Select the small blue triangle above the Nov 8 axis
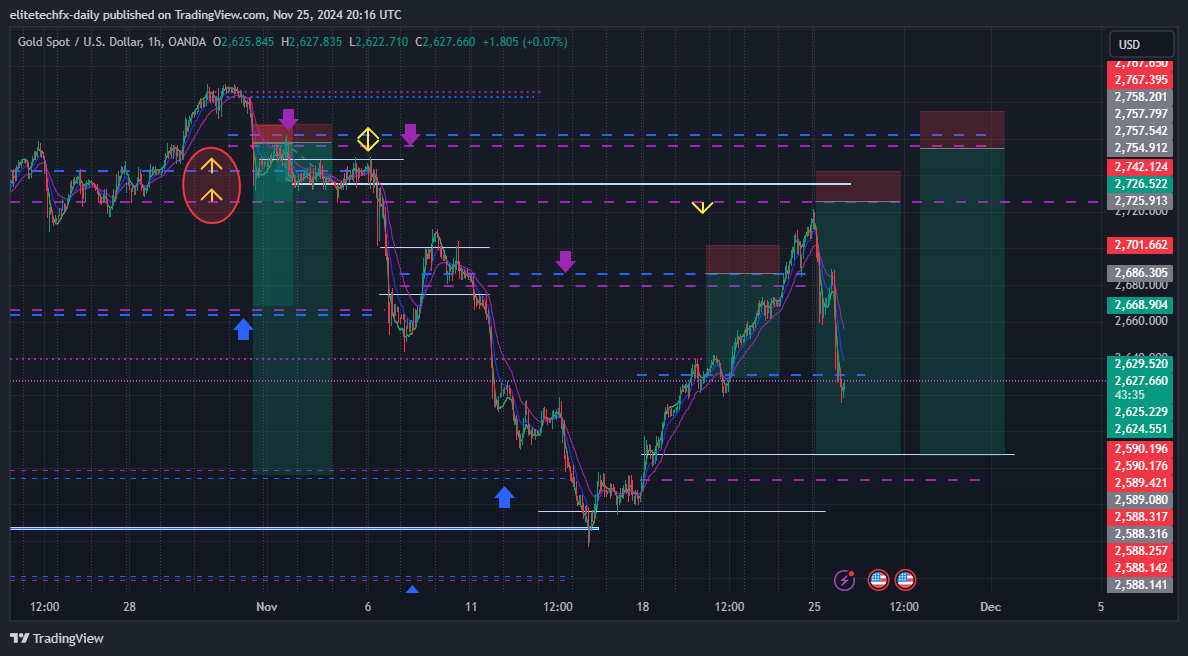 [412, 589]
